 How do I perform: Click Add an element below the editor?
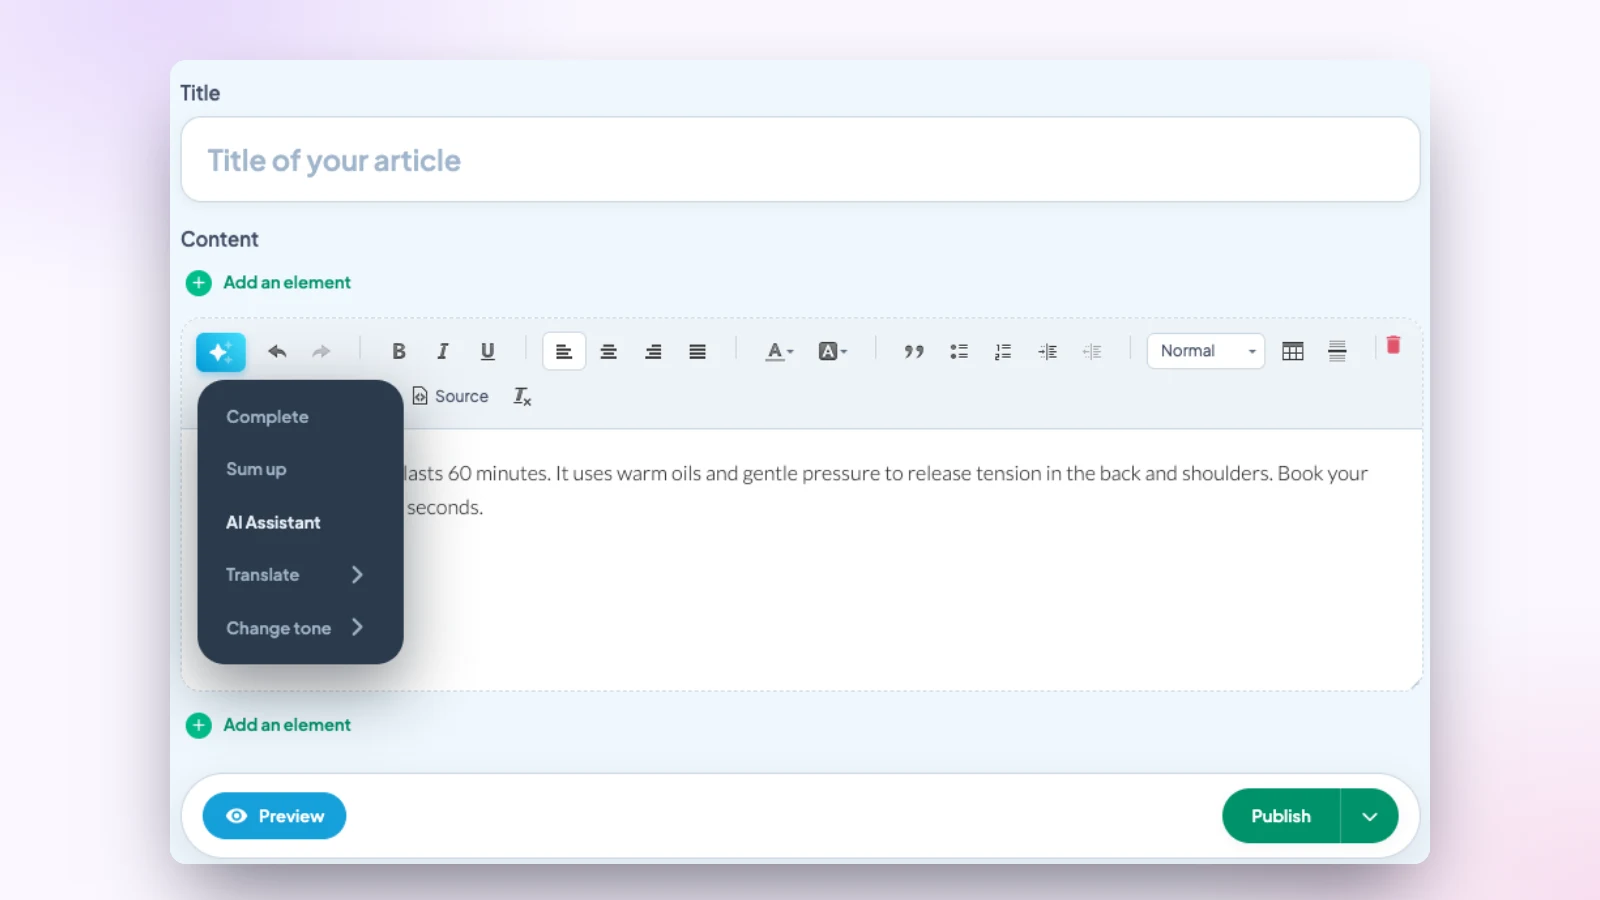coord(268,725)
